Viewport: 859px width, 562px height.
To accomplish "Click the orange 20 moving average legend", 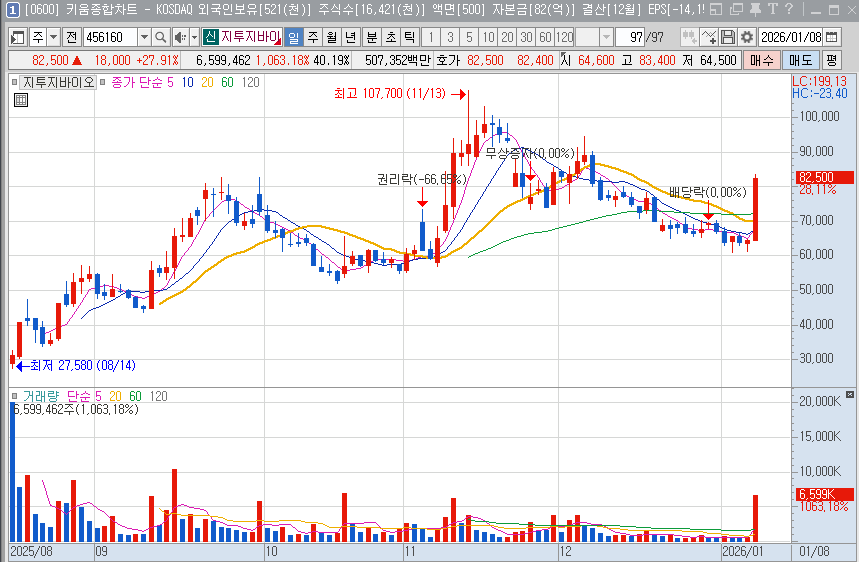I will pyautogui.click(x=207, y=83).
